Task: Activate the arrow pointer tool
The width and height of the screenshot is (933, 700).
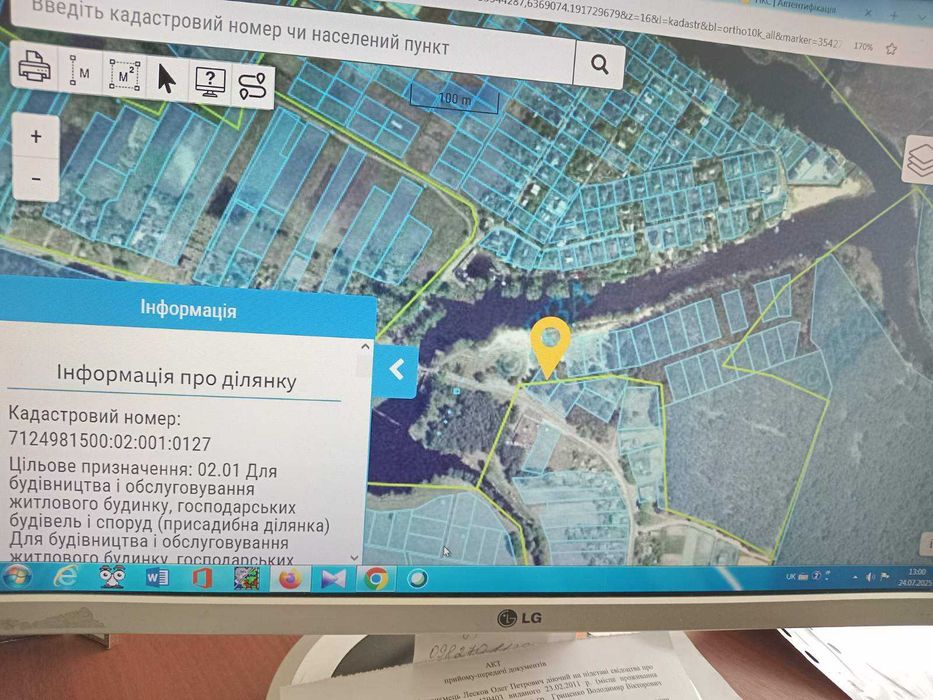Action: click(167, 78)
